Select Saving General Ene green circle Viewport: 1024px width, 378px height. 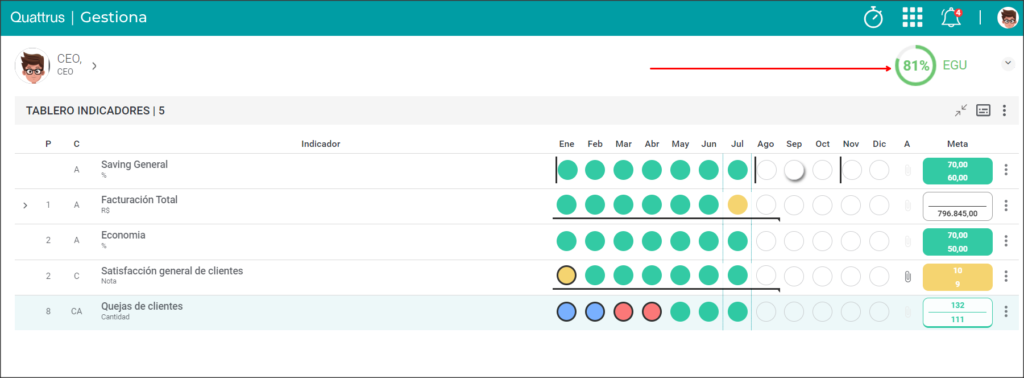[567, 170]
